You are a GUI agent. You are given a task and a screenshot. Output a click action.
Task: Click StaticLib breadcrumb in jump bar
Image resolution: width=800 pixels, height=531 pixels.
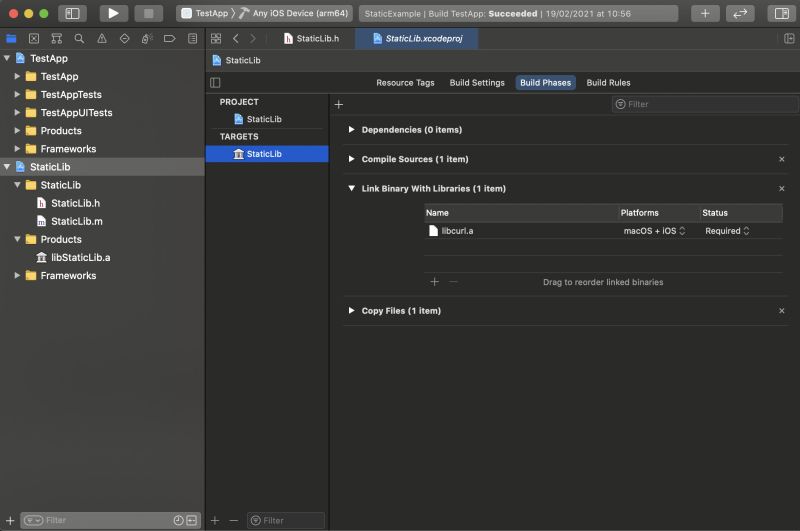(236, 60)
